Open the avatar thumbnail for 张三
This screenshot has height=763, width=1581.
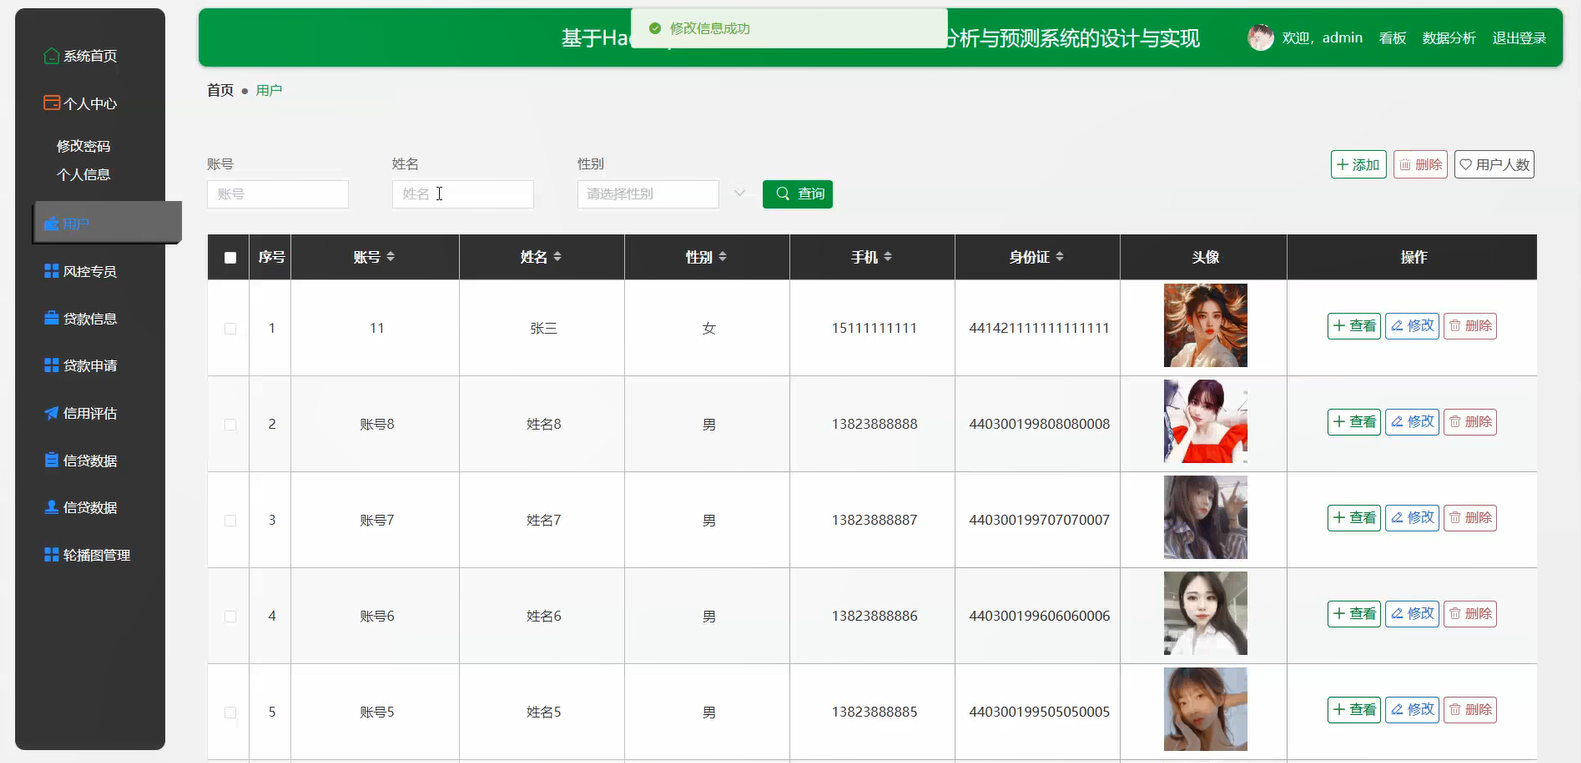click(1206, 326)
